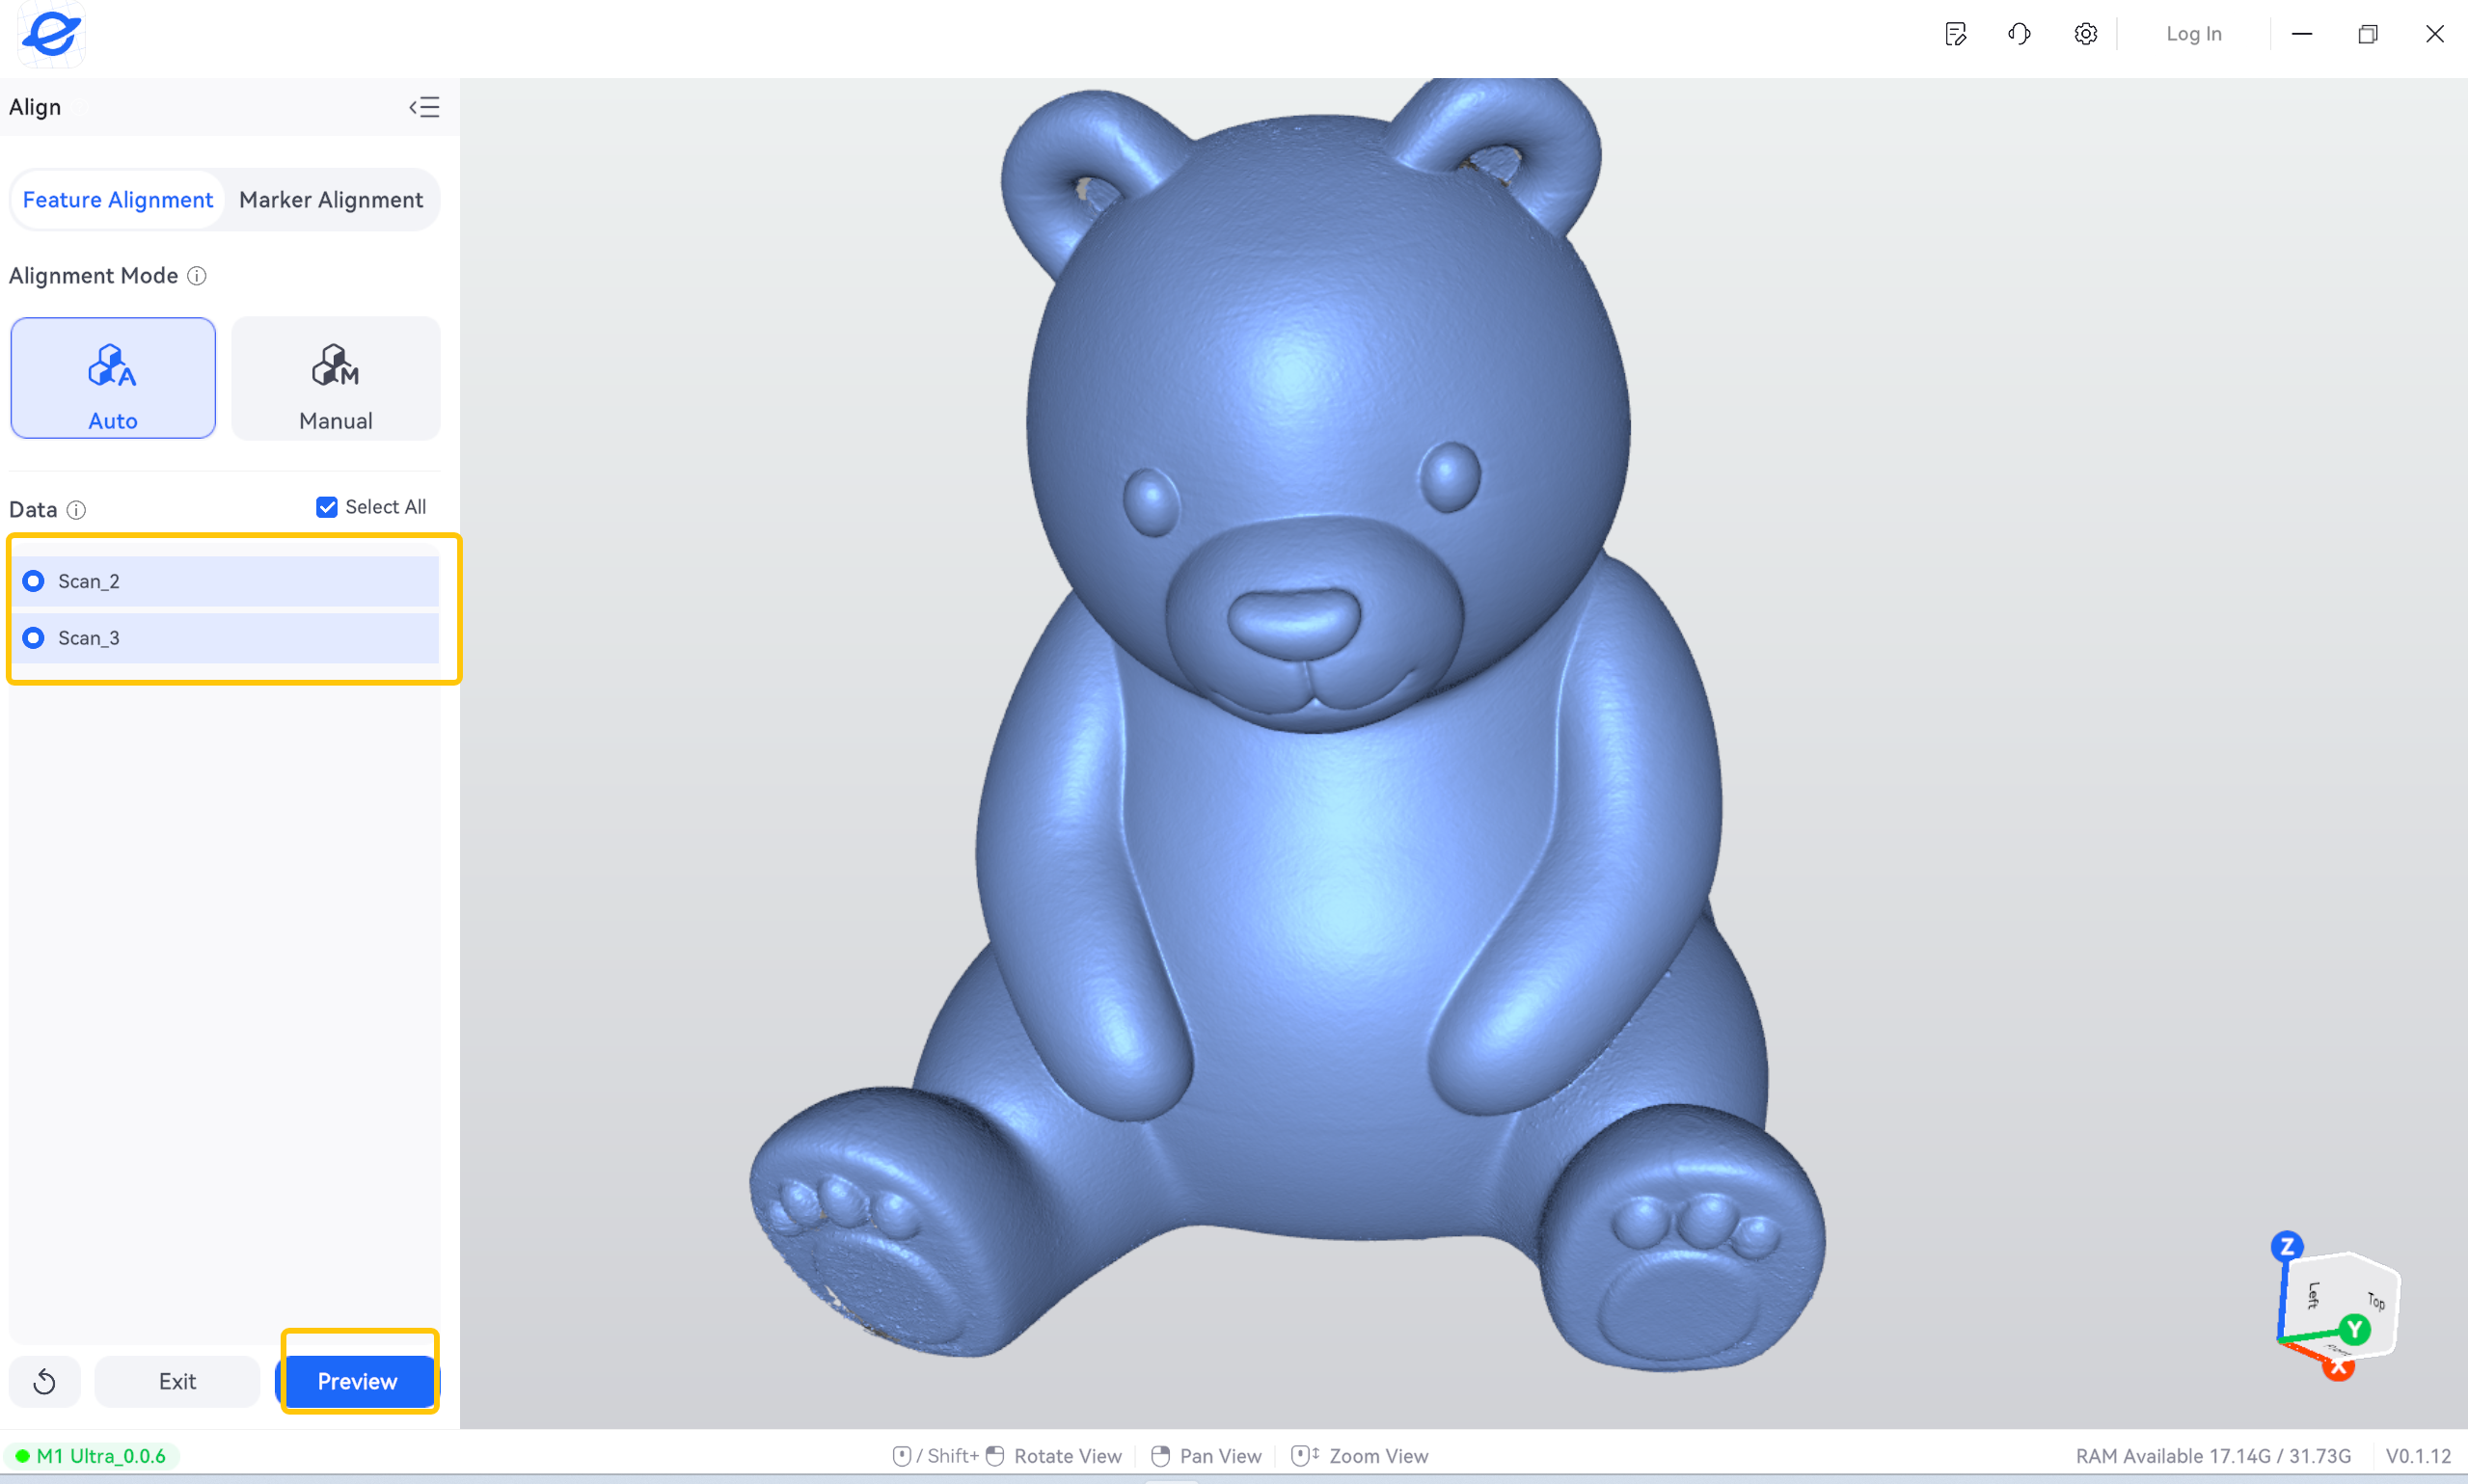Screen dimensions: 2468x1484
Task: Click the Z axis handle on gizmo
Action: click(2287, 1246)
